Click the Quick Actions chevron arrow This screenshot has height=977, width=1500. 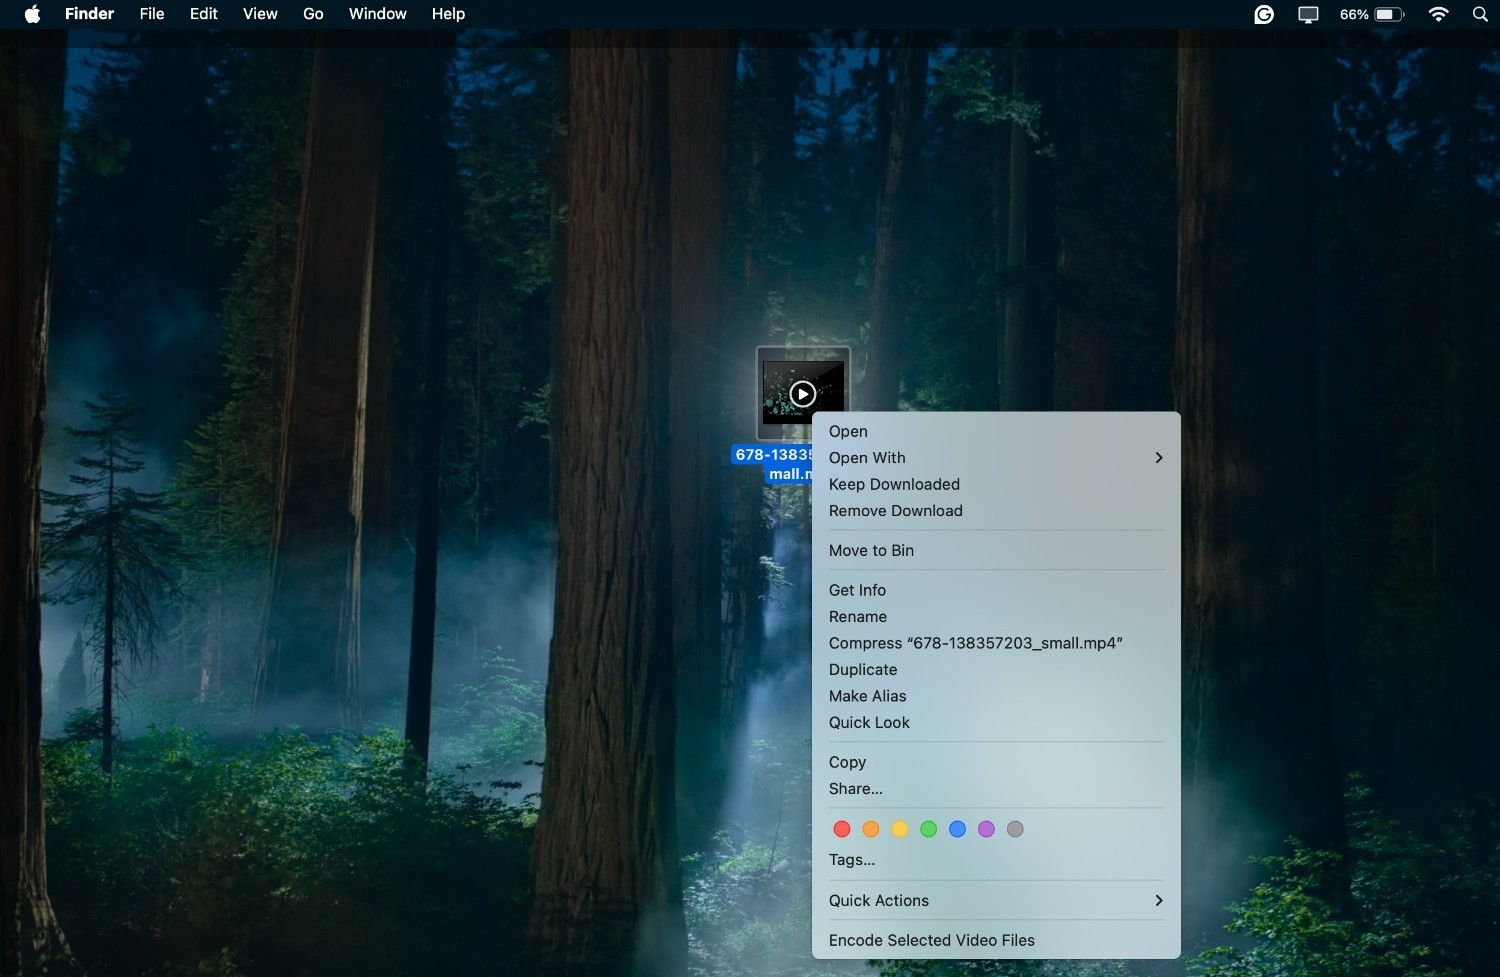coord(1159,901)
